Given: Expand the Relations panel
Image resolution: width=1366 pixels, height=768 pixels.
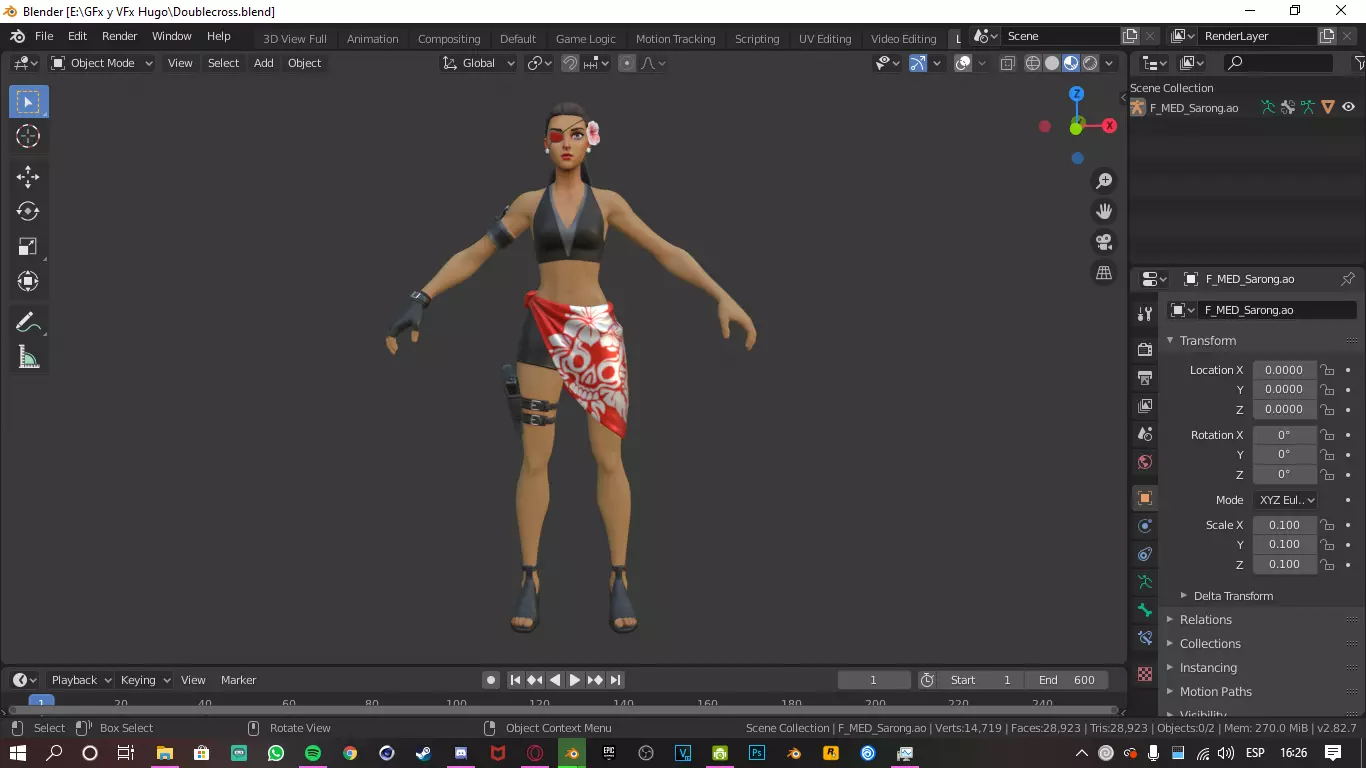Looking at the screenshot, I should pos(1206,620).
